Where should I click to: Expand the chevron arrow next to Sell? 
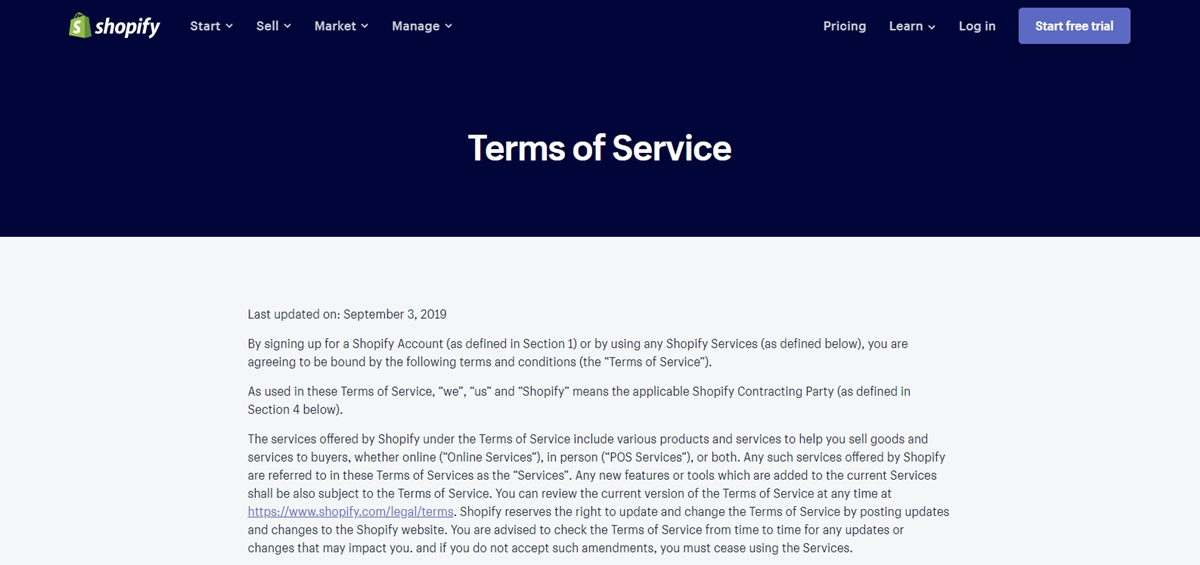pyautogui.click(x=287, y=26)
